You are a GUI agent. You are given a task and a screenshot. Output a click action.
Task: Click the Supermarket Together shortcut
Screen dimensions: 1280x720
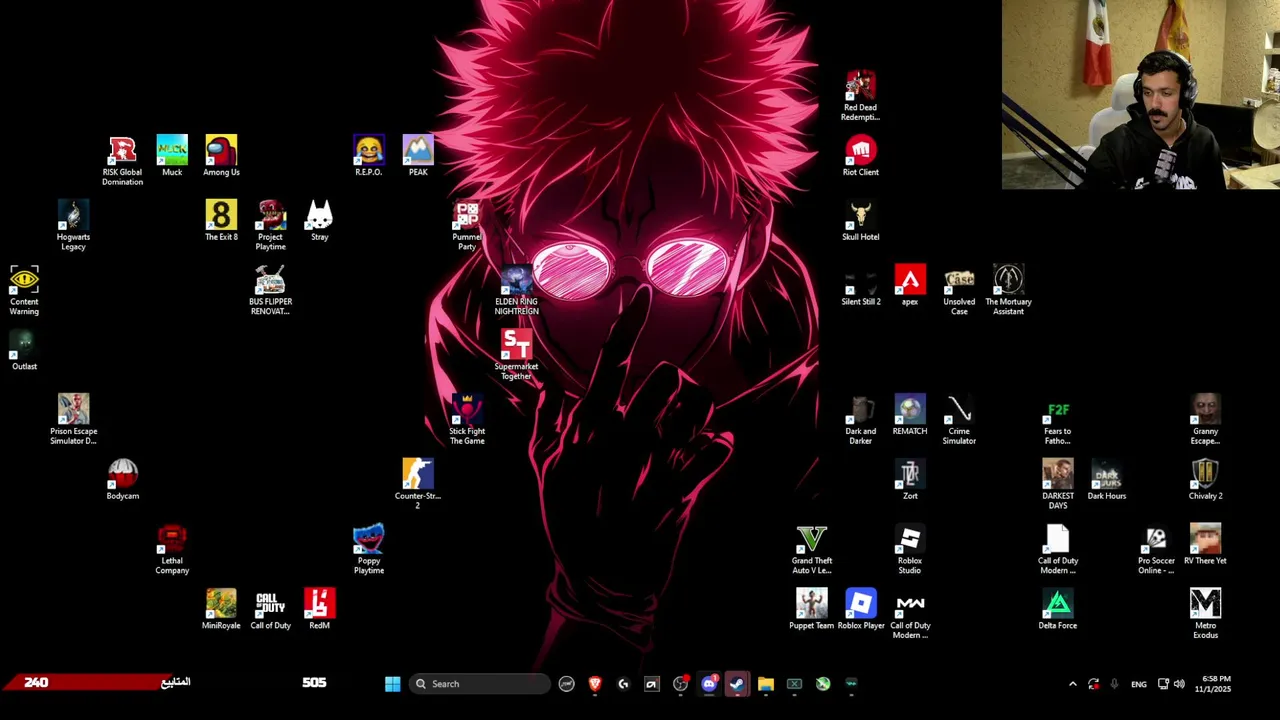click(516, 356)
